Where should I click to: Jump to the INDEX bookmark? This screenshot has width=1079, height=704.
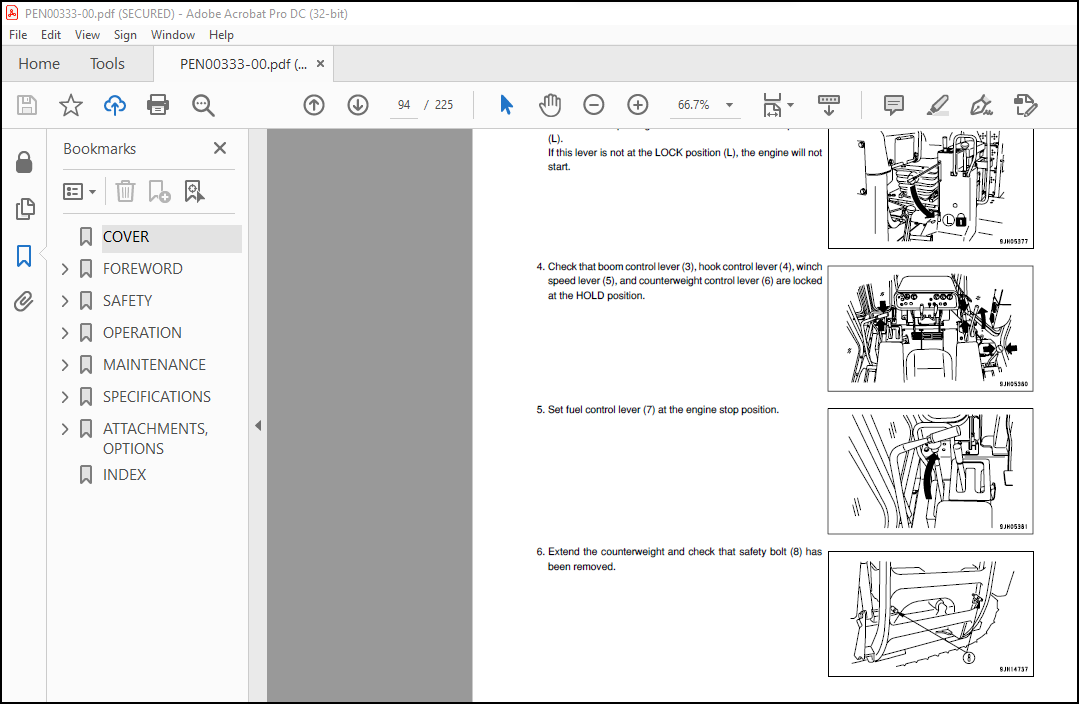point(125,475)
